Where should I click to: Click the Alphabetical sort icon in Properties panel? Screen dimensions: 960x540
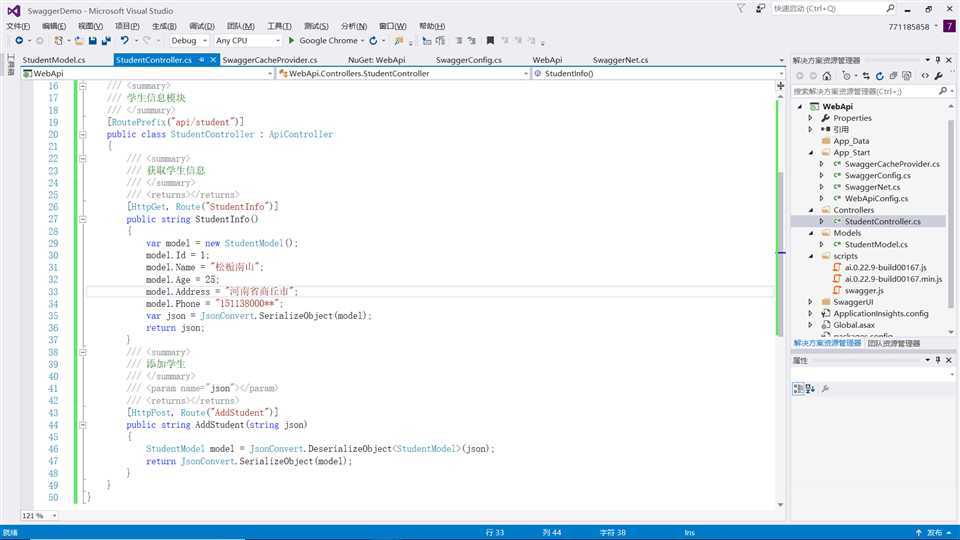pos(810,389)
